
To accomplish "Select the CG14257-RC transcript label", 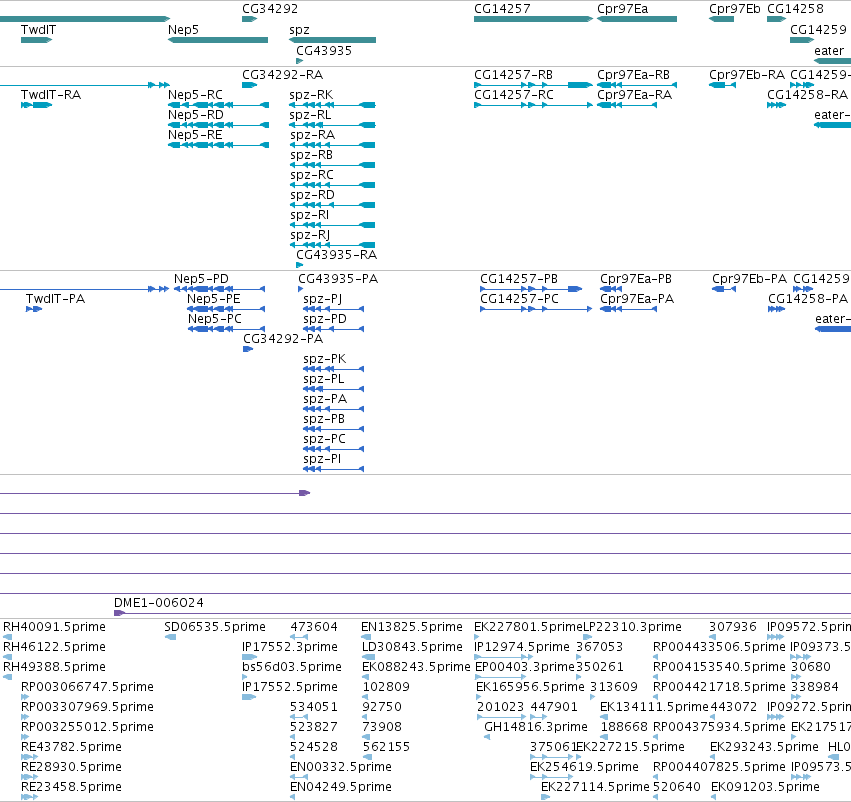I will (x=513, y=95).
